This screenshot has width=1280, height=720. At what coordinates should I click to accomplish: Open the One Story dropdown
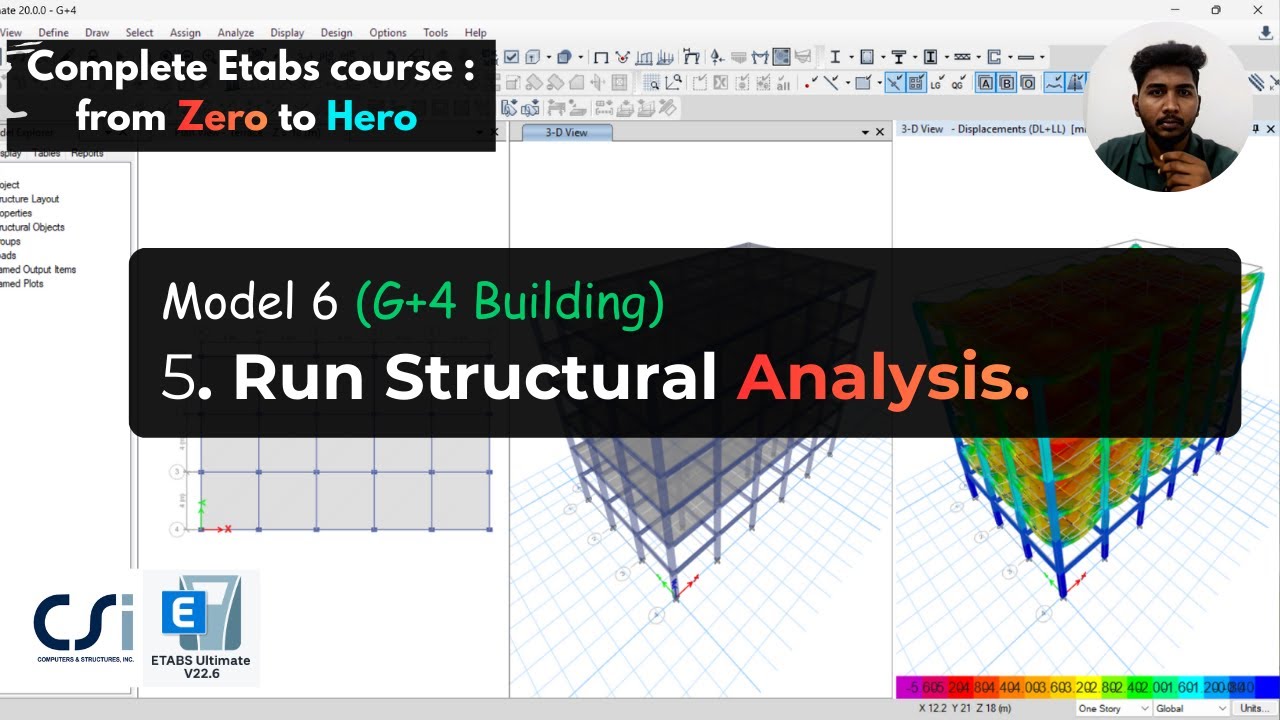1114,708
